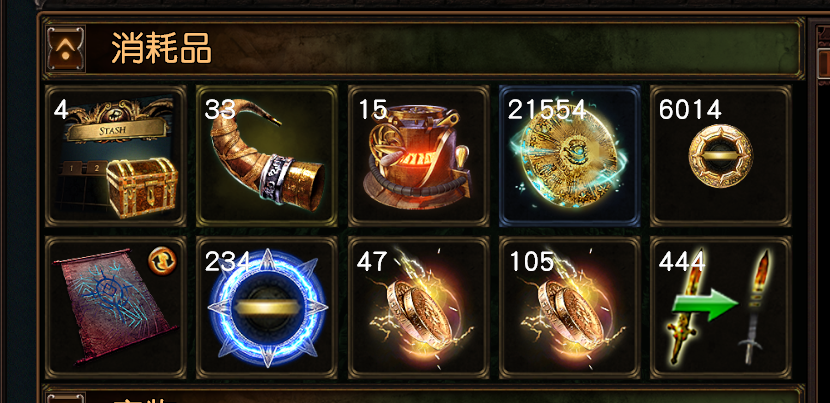Screen dimensions: 830x403
Task: Click the wrapped horn item with 33
Action: pos(267,156)
